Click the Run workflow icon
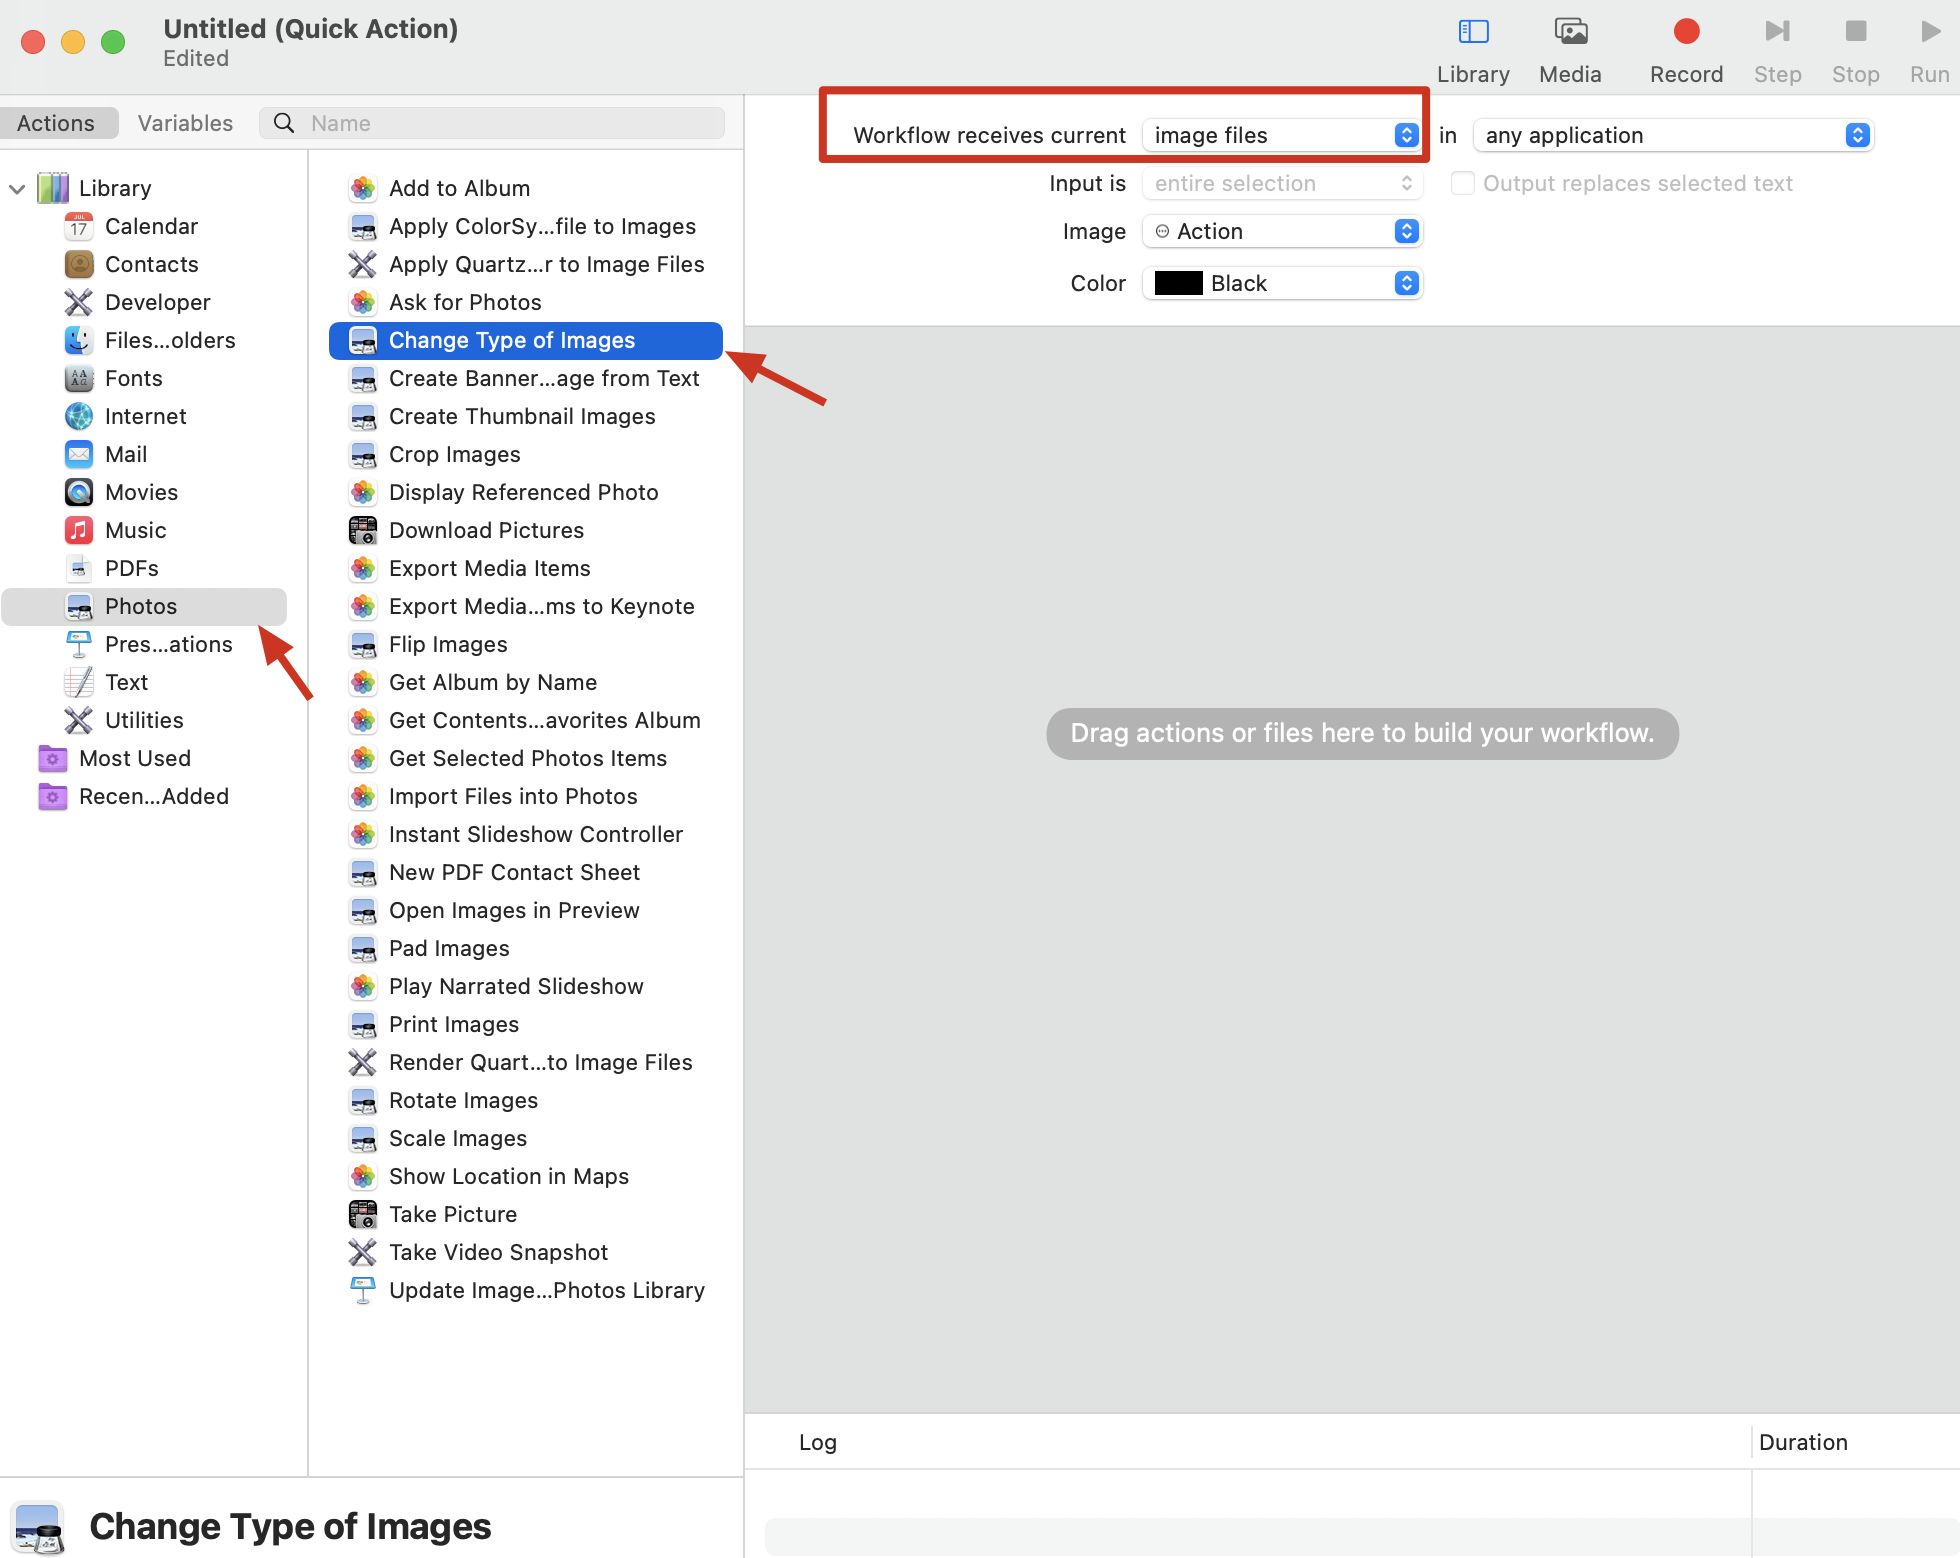 point(1929,33)
